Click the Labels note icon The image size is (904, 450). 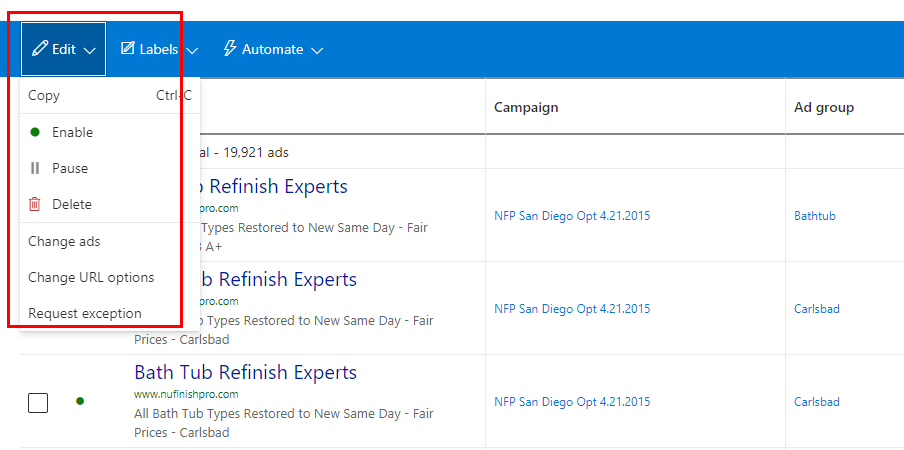(x=127, y=48)
